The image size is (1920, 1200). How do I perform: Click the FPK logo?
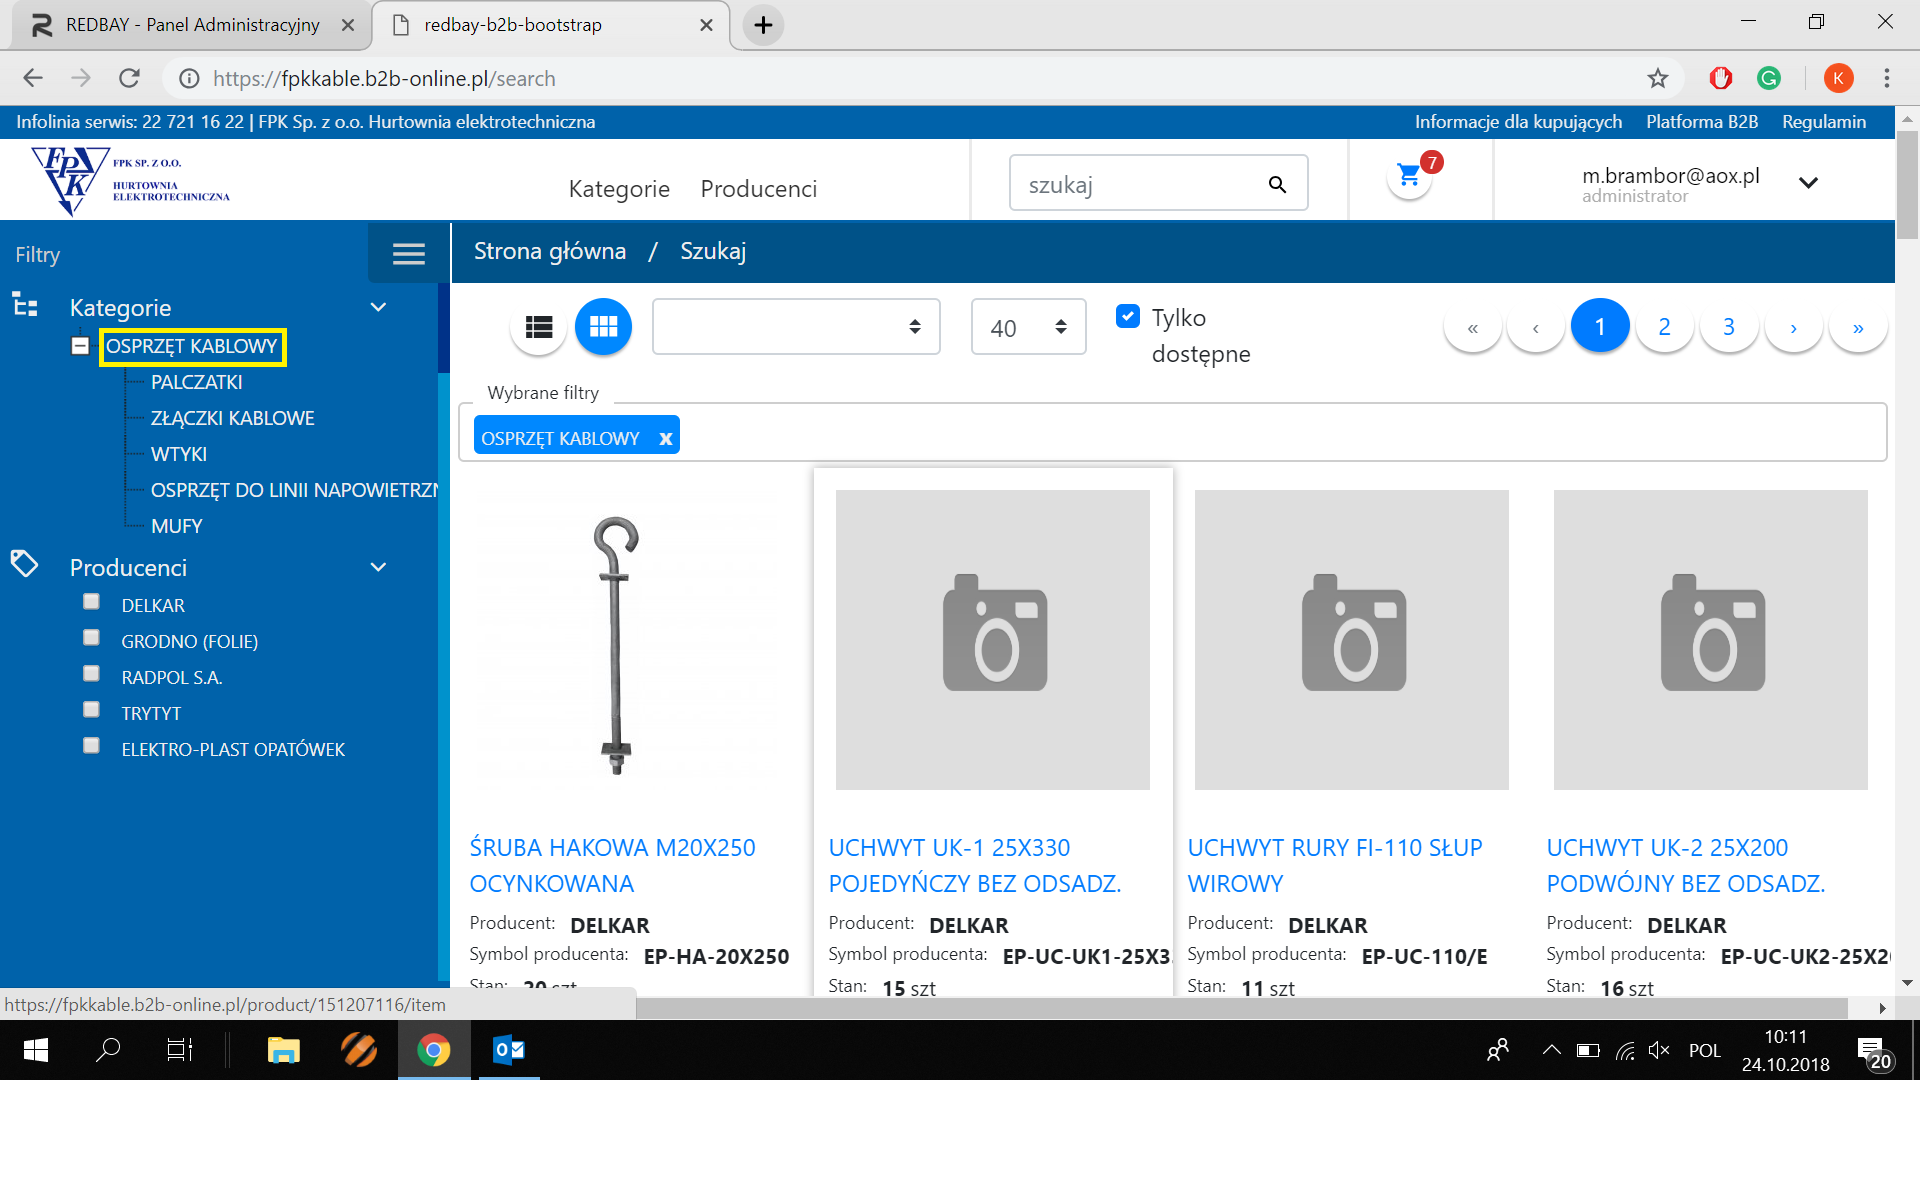(130, 180)
